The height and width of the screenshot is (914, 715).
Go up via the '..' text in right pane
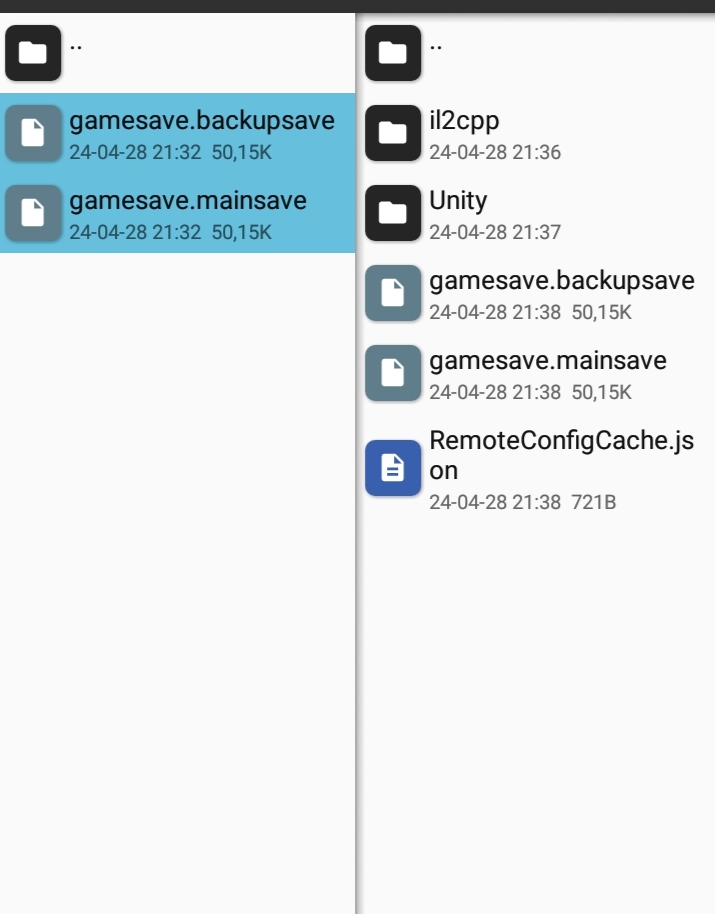coord(436,45)
